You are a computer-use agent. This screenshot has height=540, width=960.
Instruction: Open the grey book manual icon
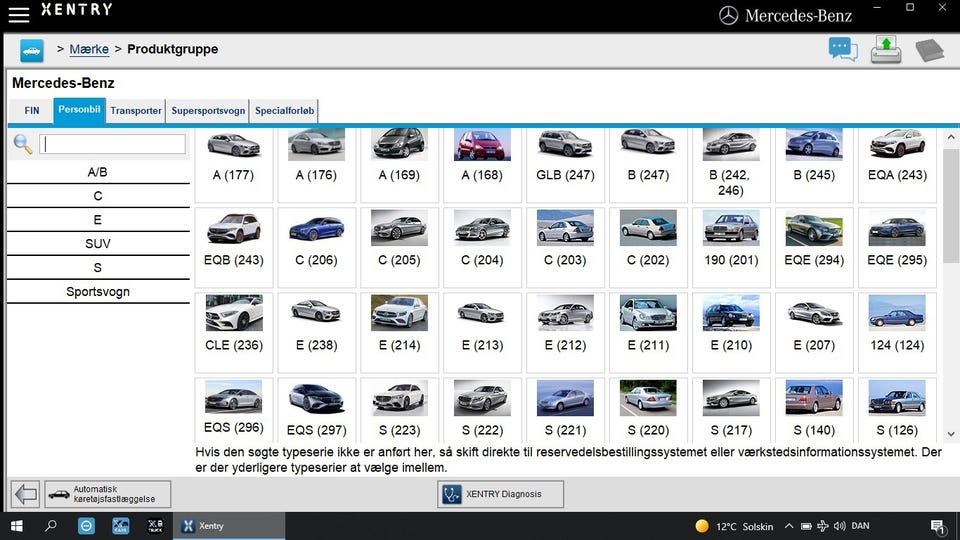pyautogui.click(x=929, y=49)
